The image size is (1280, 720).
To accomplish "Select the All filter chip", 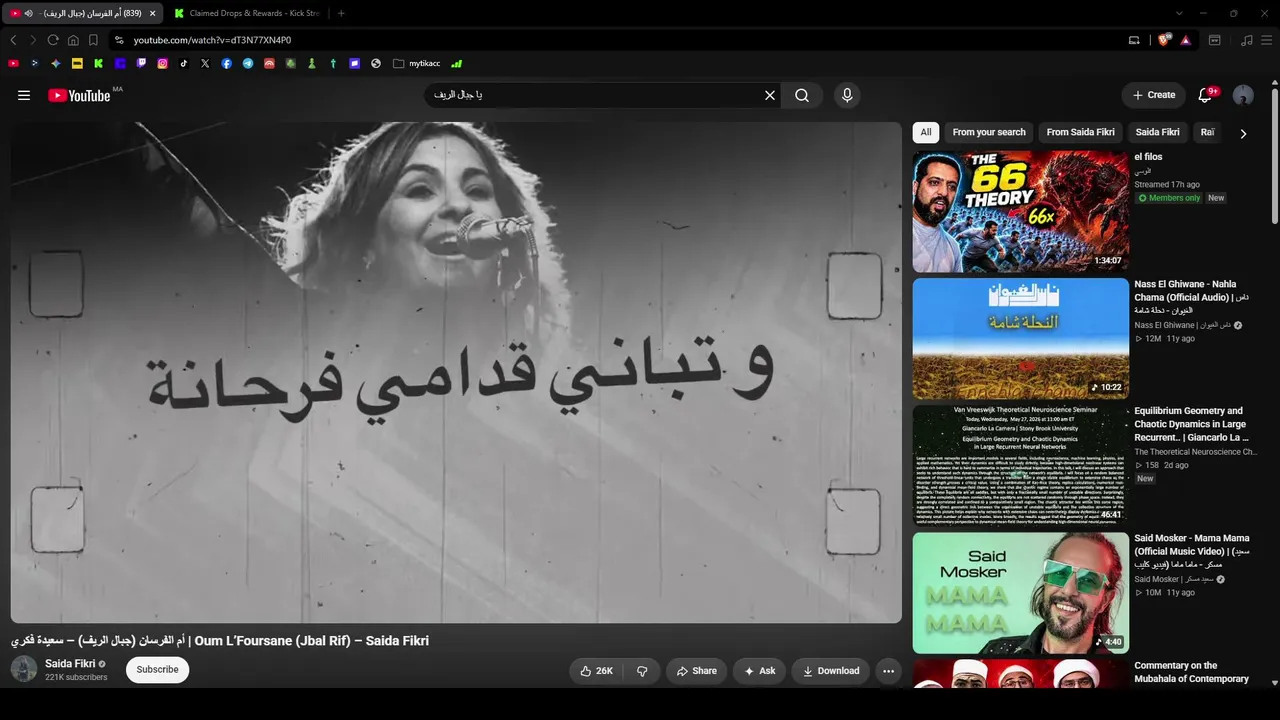I will point(926,132).
